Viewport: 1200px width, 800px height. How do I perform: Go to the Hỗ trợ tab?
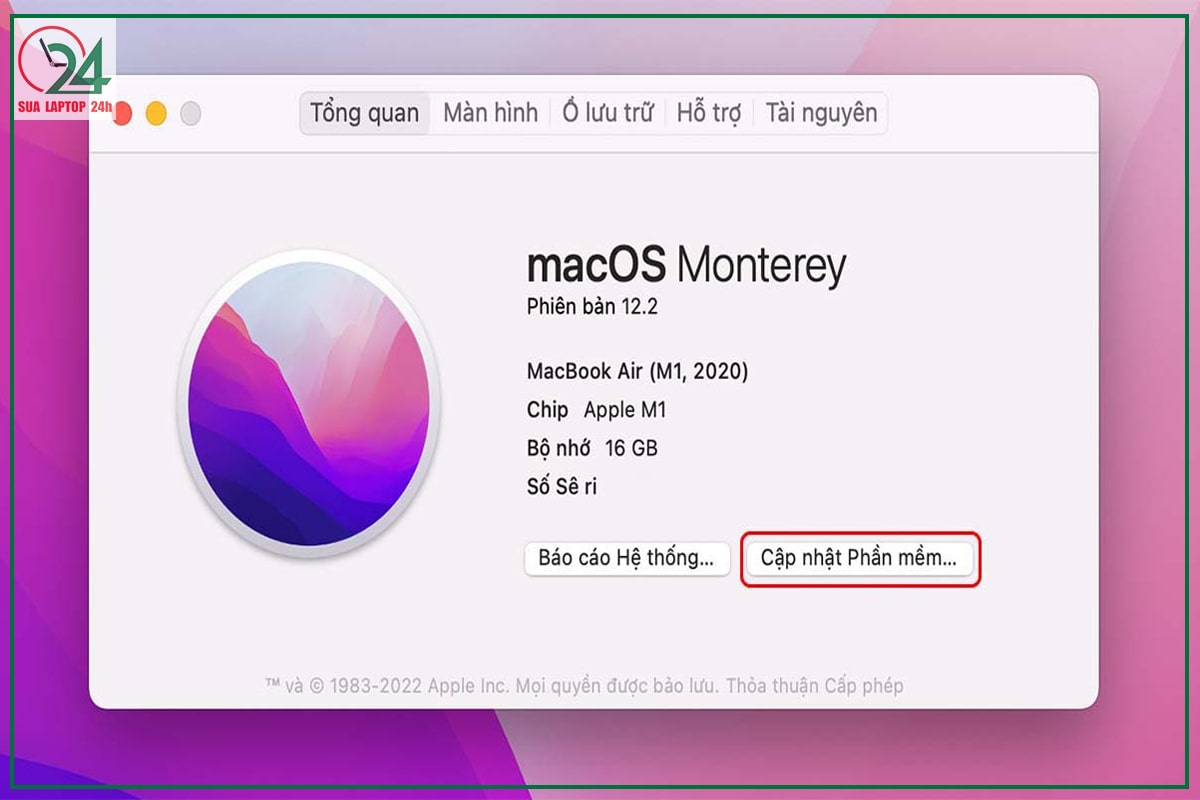[709, 113]
